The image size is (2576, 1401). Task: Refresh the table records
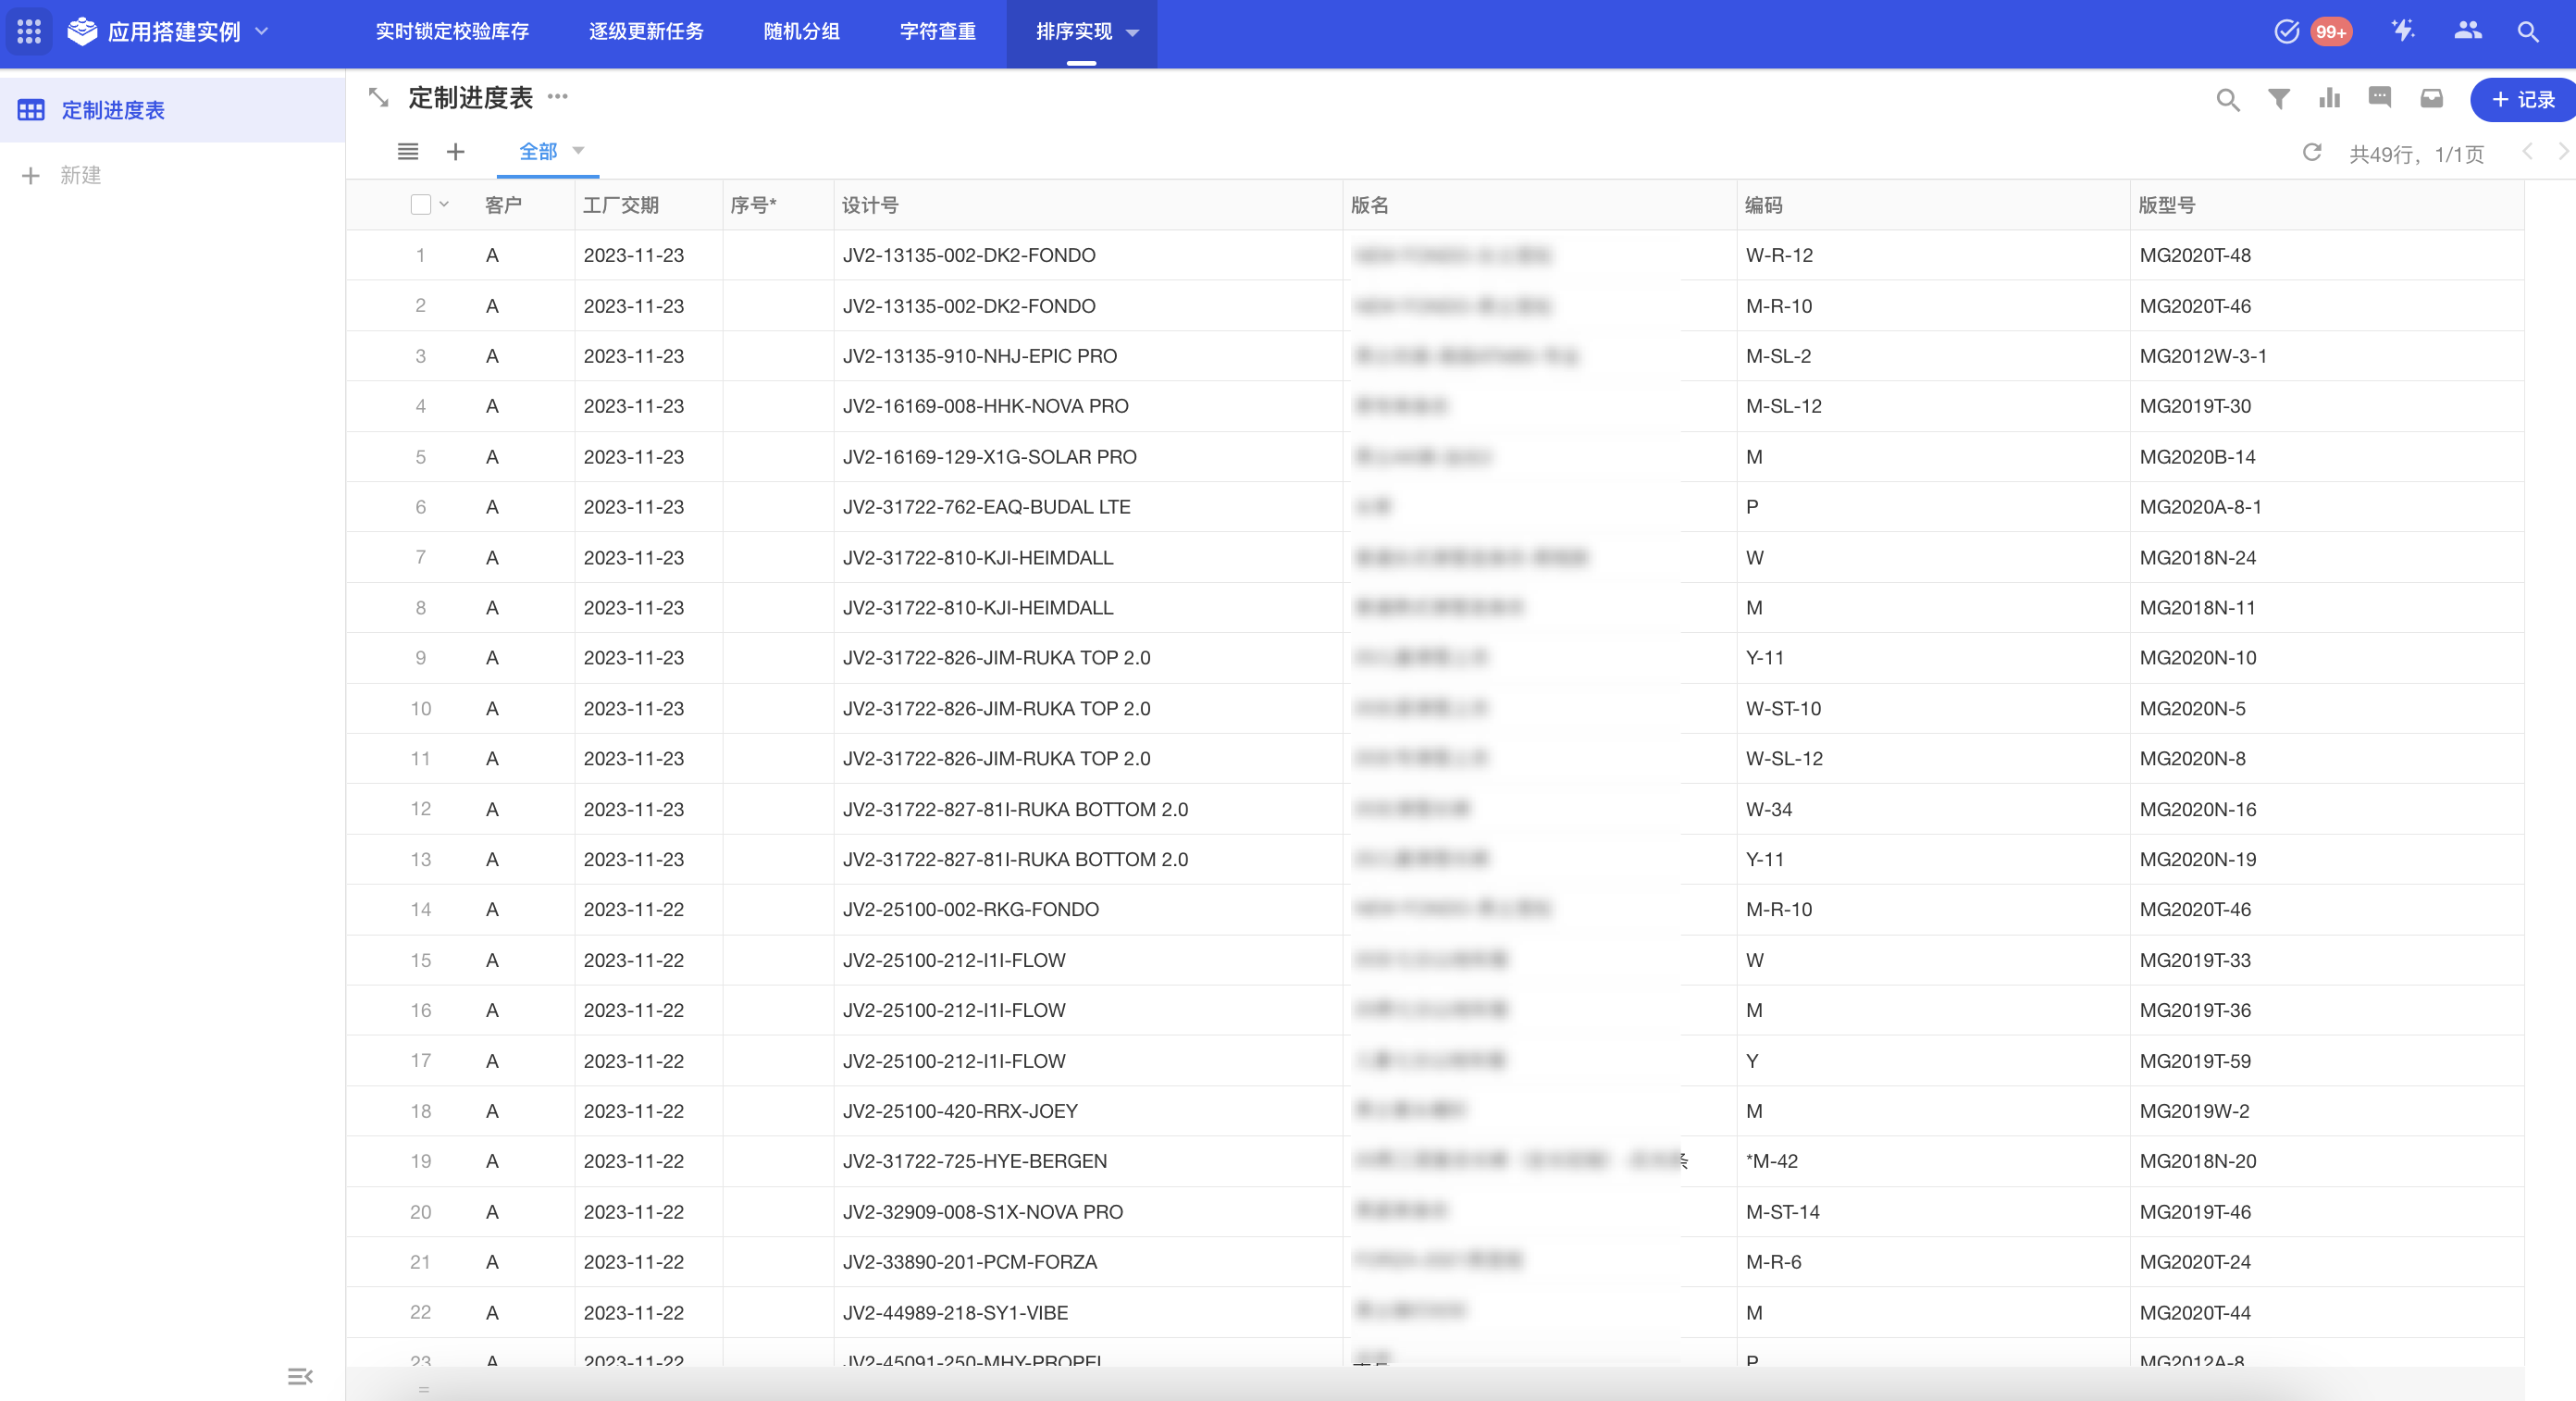click(2311, 153)
